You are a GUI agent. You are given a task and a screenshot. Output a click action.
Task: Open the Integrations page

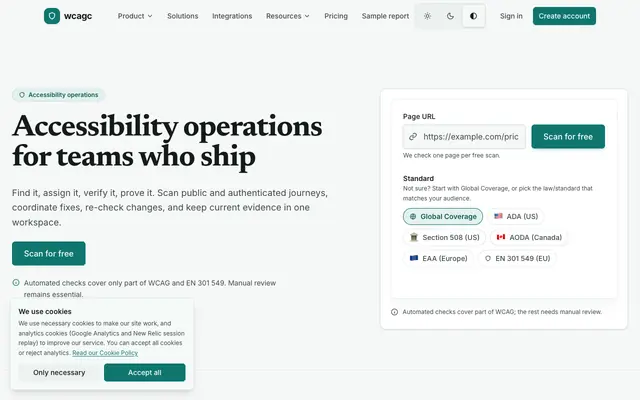[x=232, y=16]
